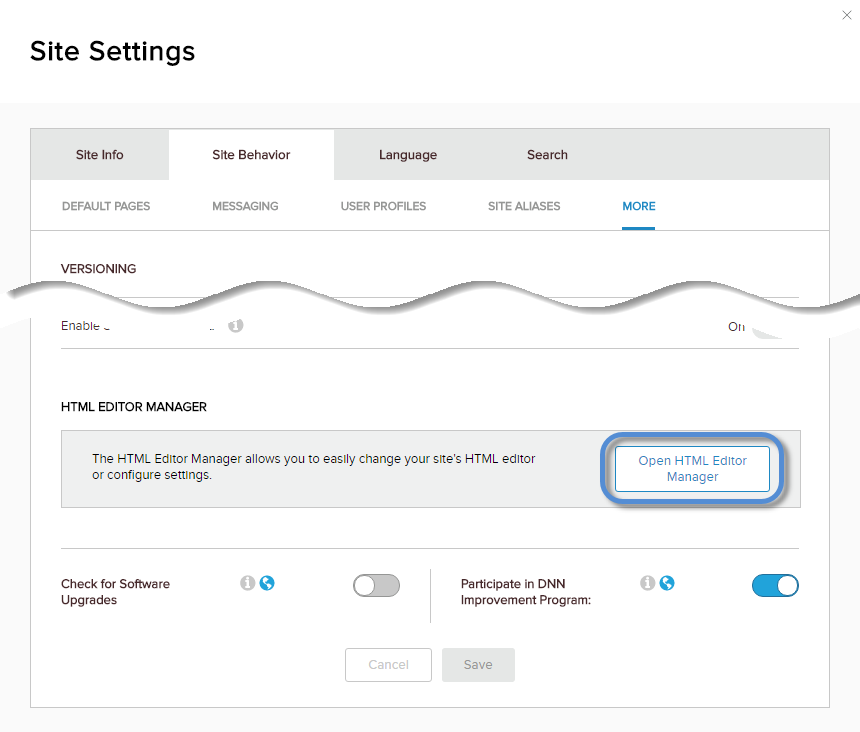Toggle Participate in DNN Improvement Program switch

(x=775, y=586)
